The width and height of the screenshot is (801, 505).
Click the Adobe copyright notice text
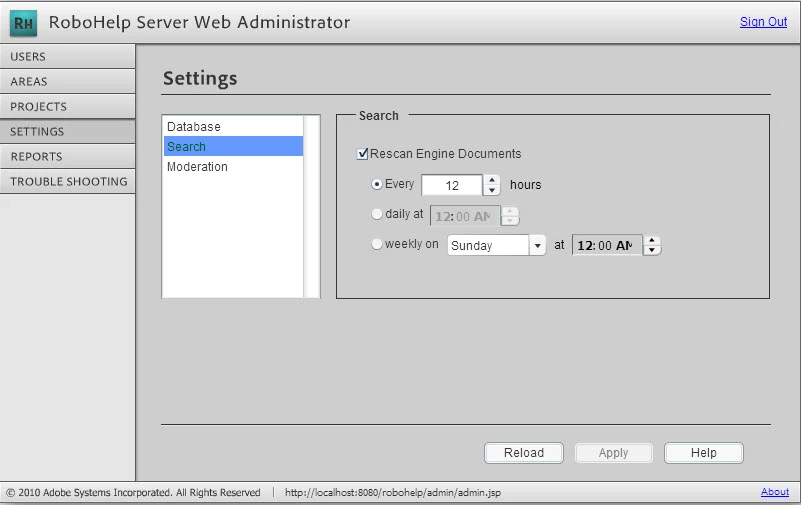point(133,493)
